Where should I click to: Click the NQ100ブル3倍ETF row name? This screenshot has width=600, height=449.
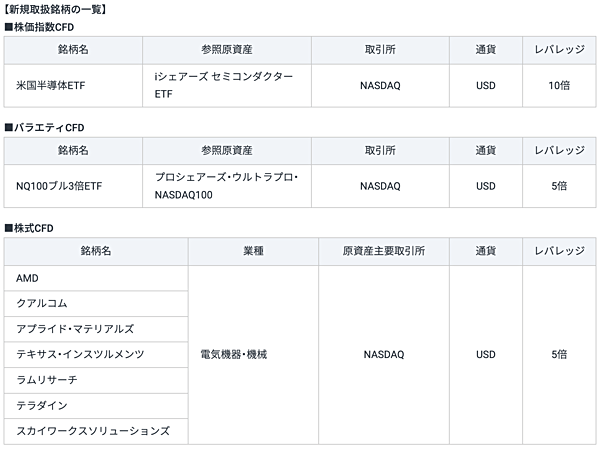73,186
